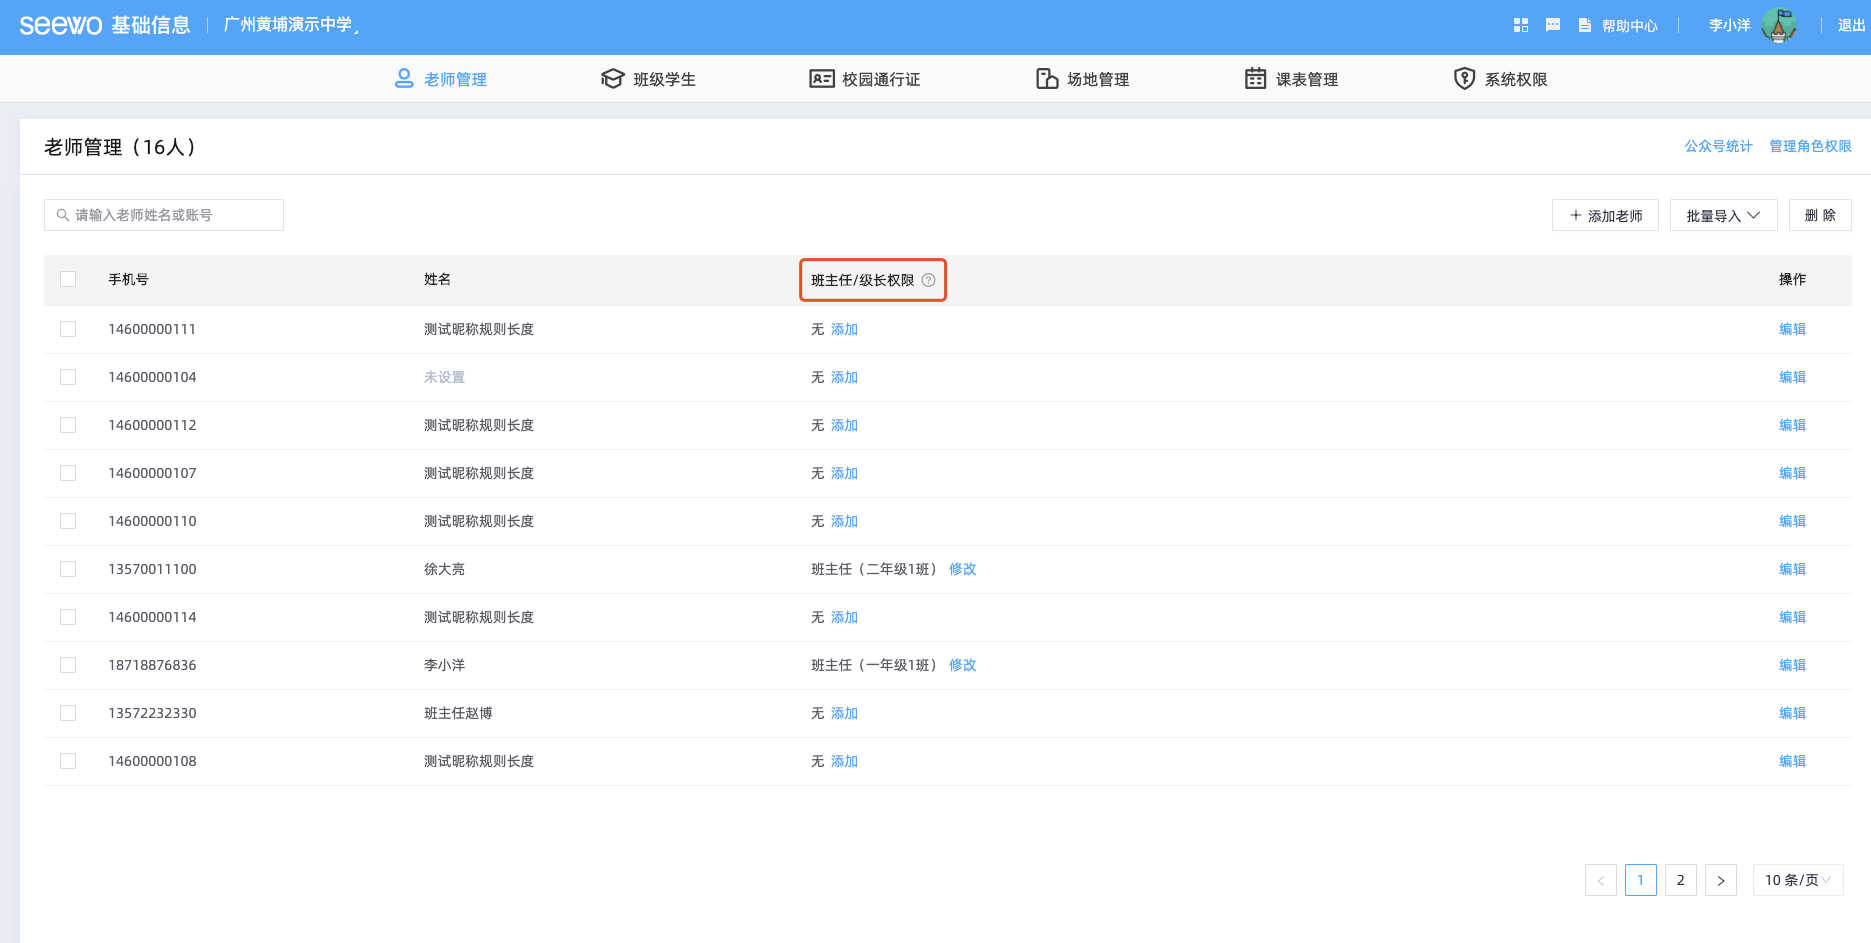Switch to the 场地管理 tab
The width and height of the screenshot is (1871, 943).
pyautogui.click(x=1083, y=79)
